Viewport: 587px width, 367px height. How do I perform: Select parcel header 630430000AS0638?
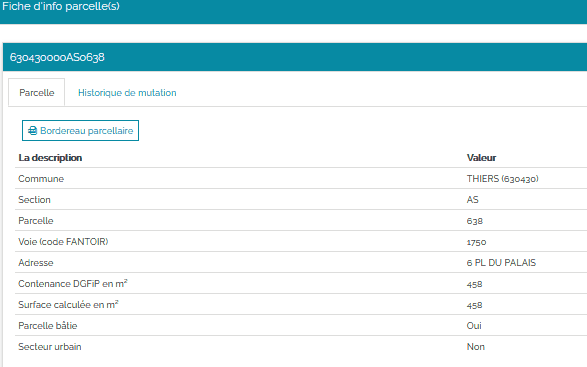[57, 57]
